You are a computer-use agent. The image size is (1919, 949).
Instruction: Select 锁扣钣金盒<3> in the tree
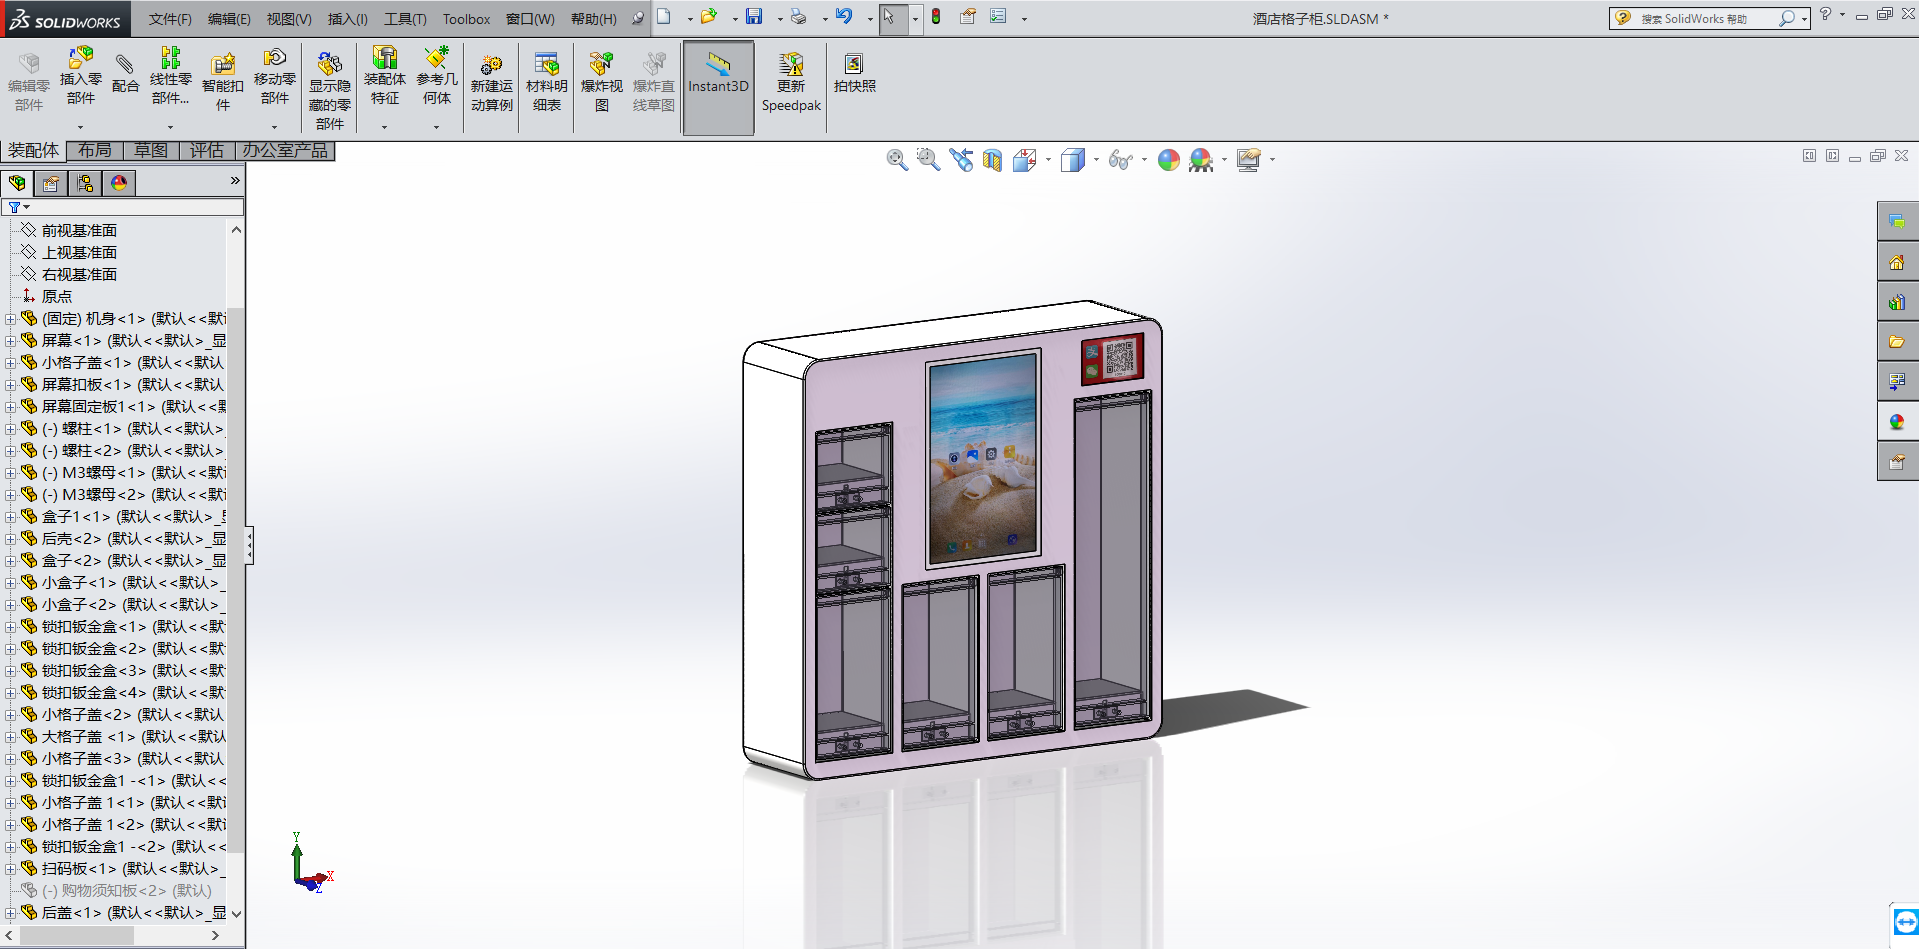coord(133,671)
